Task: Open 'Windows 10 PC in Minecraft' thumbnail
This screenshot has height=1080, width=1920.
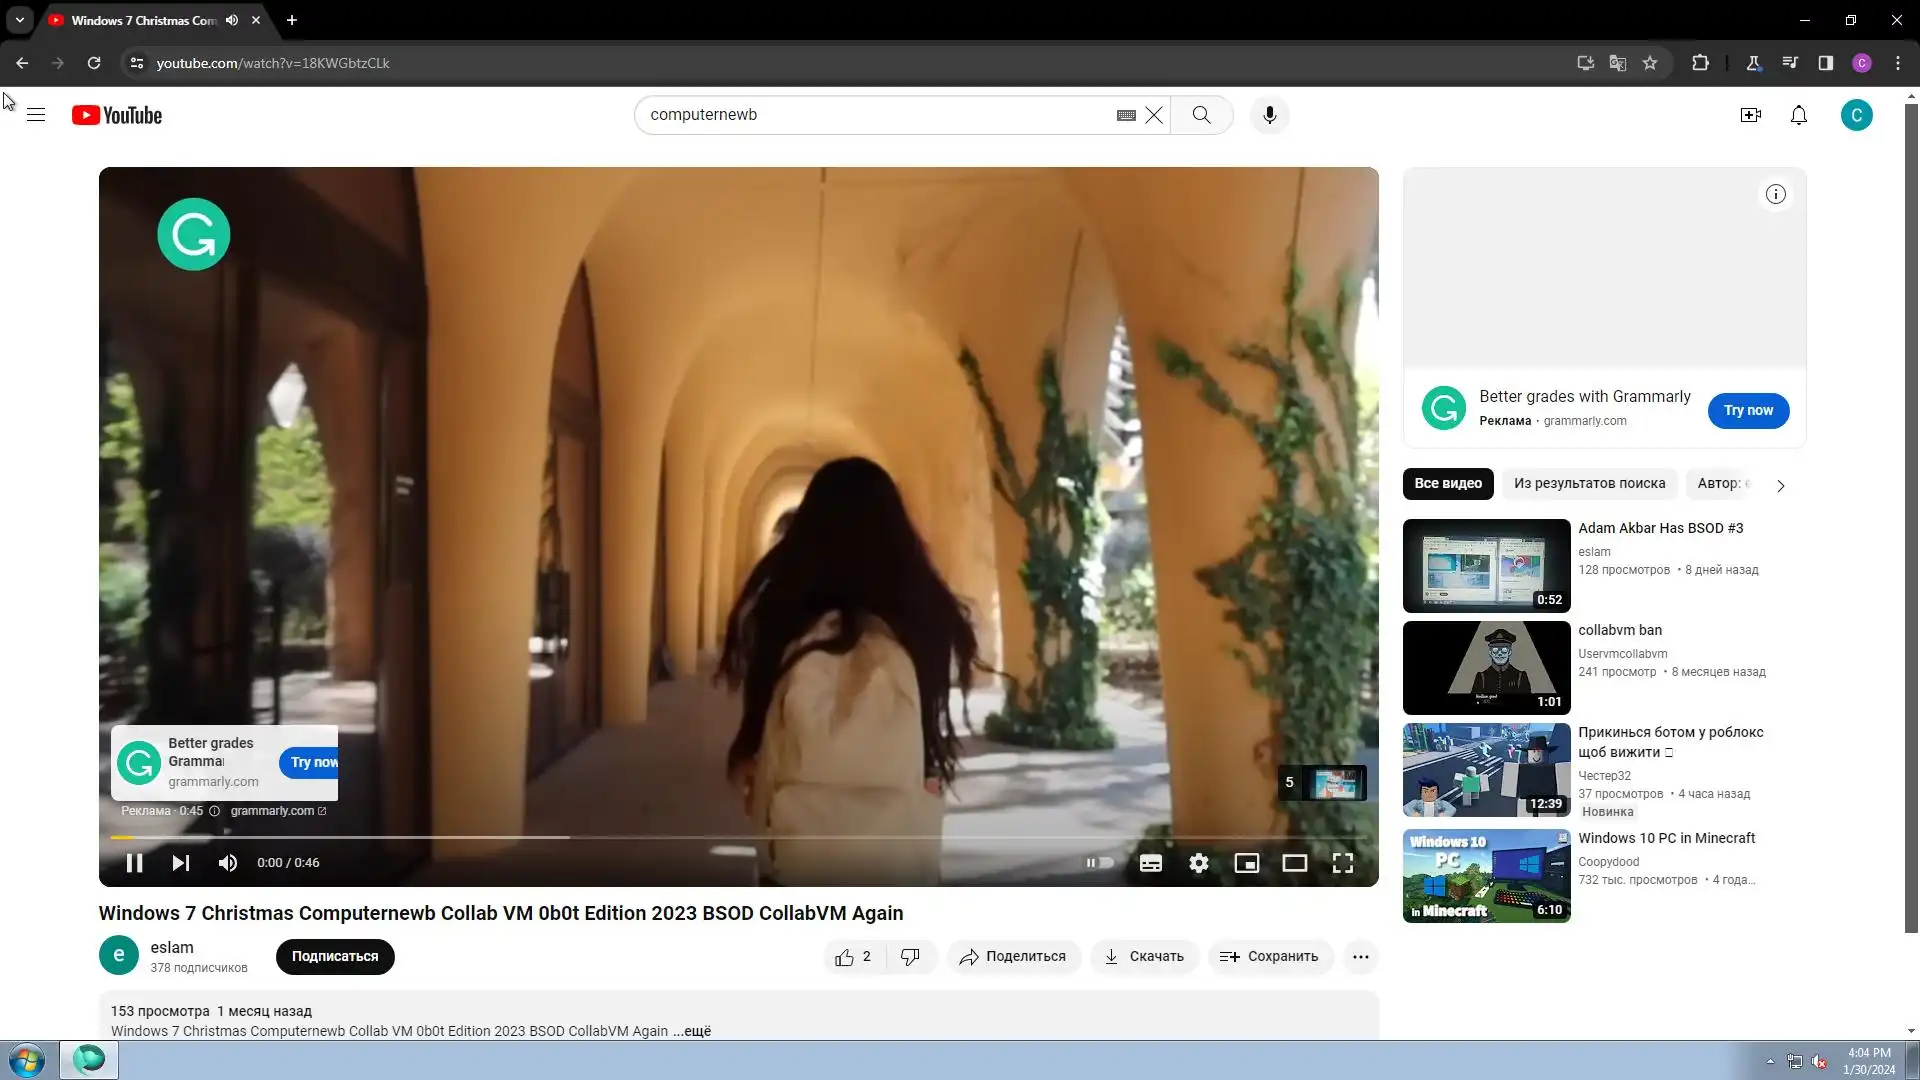Action: point(1486,876)
